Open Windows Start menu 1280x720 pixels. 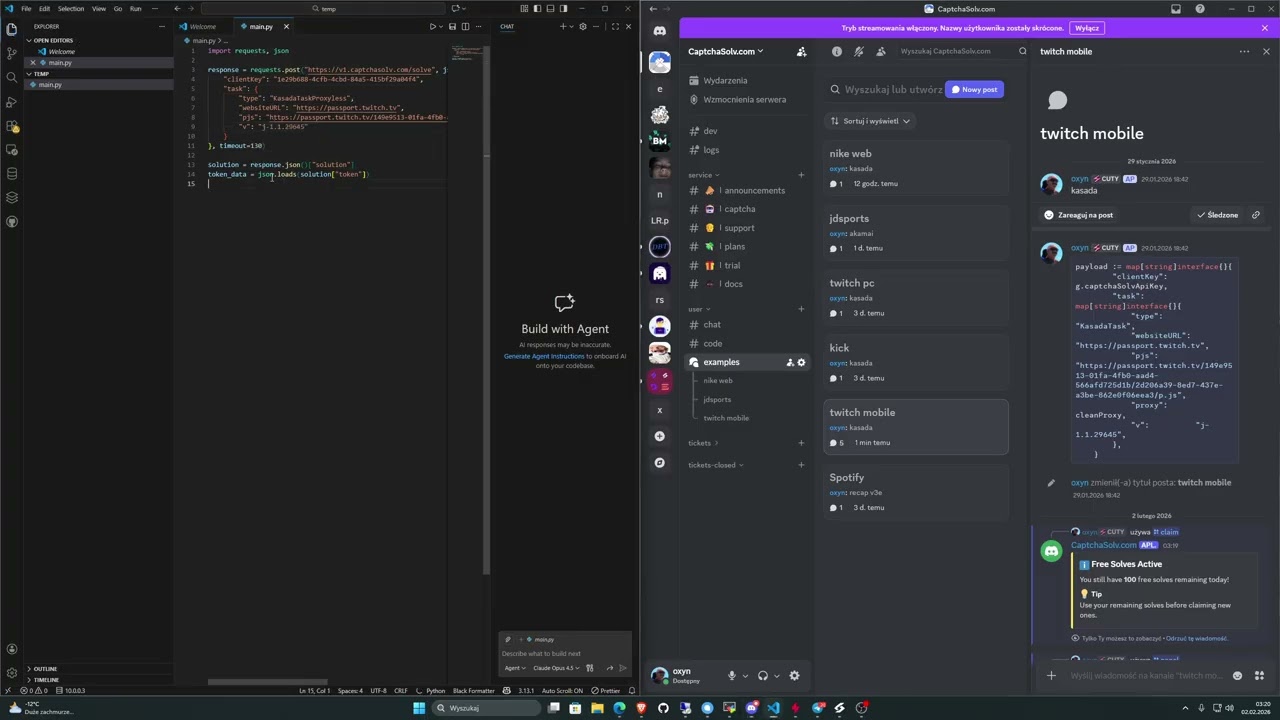pyautogui.click(x=419, y=708)
